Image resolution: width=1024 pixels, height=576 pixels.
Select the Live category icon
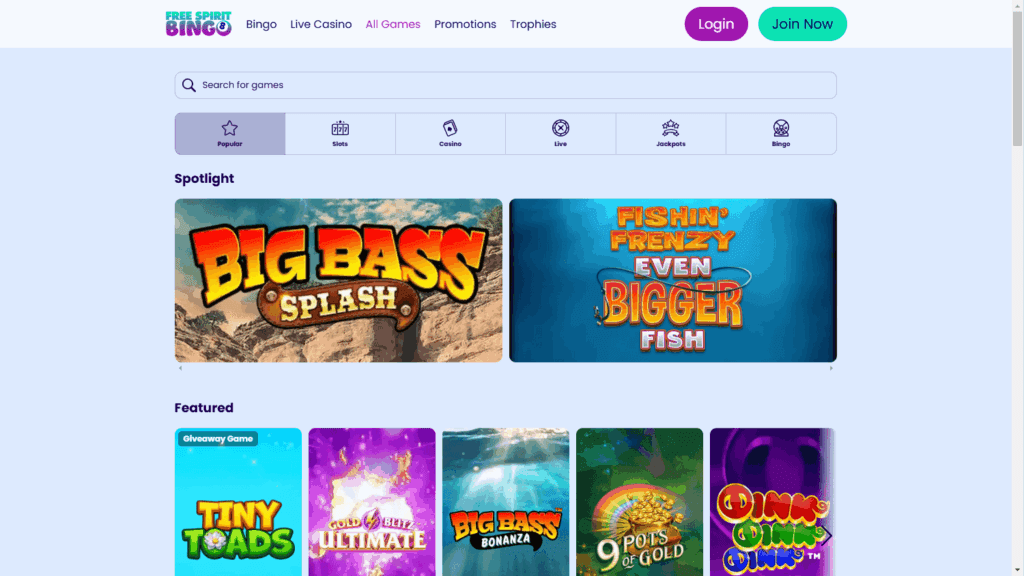click(560, 134)
